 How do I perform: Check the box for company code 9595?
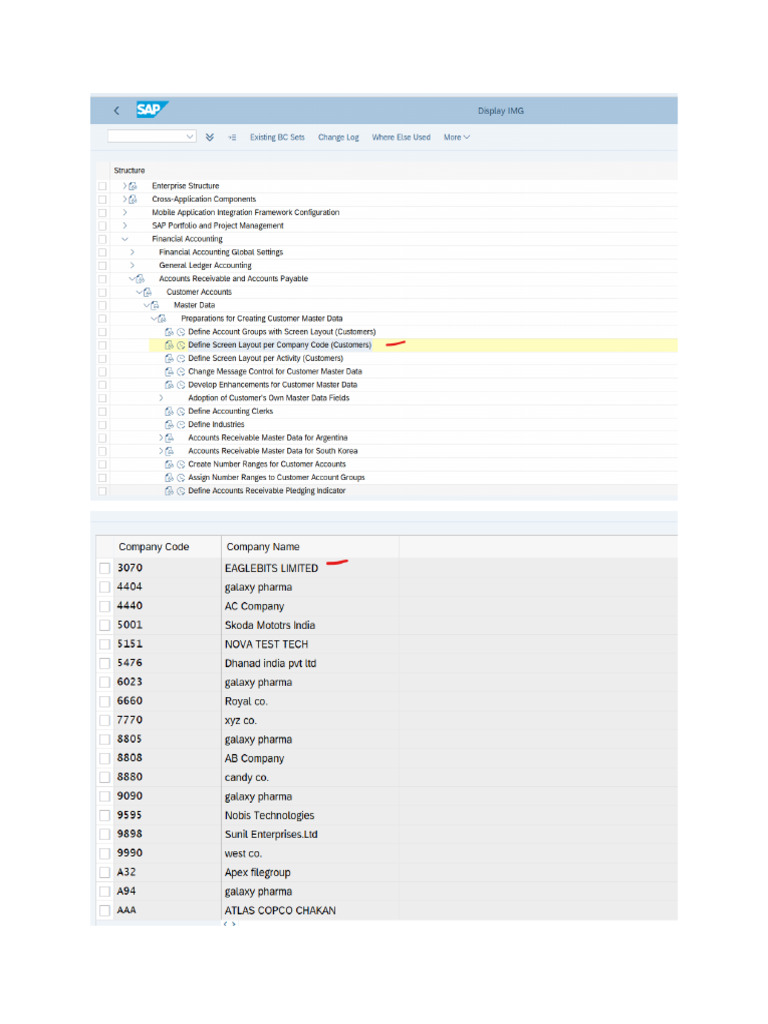pos(104,816)
